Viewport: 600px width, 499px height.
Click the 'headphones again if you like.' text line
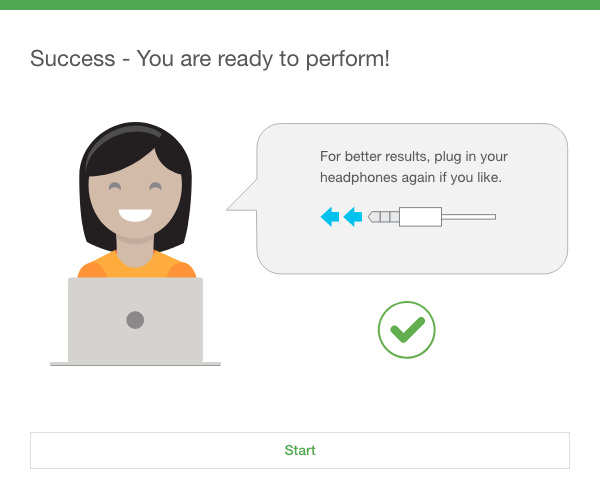[411, 178]
